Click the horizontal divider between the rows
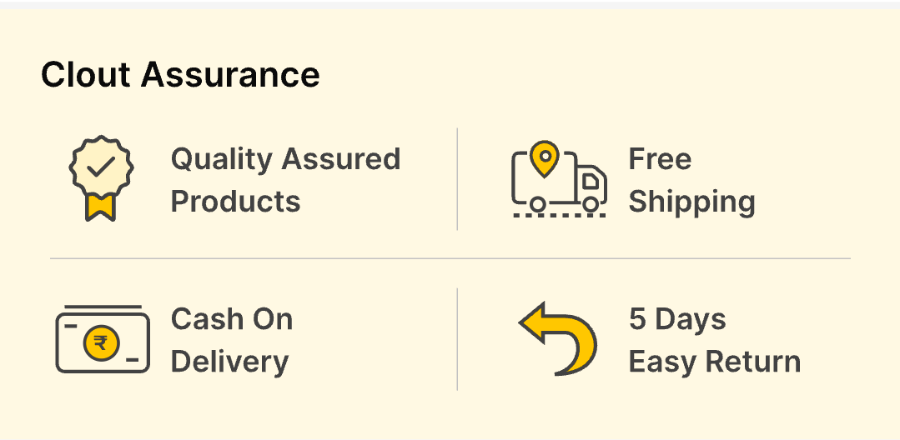 click(450, 258)
